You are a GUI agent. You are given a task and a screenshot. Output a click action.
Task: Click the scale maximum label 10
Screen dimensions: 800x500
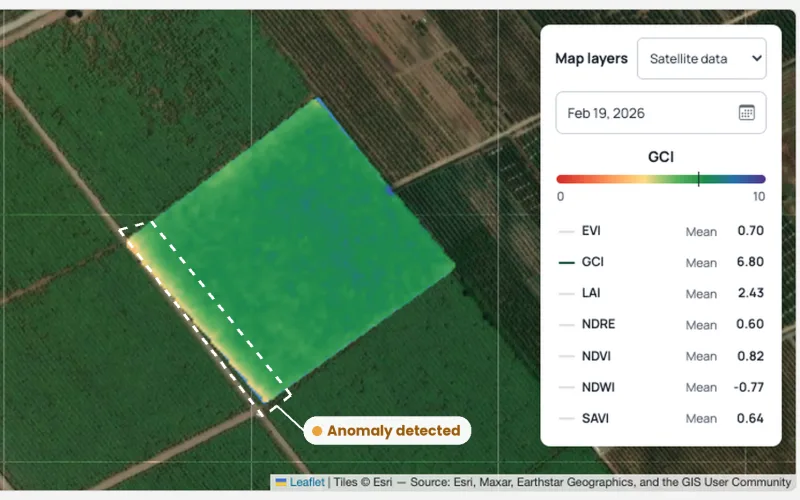click(x=759, y=196)
